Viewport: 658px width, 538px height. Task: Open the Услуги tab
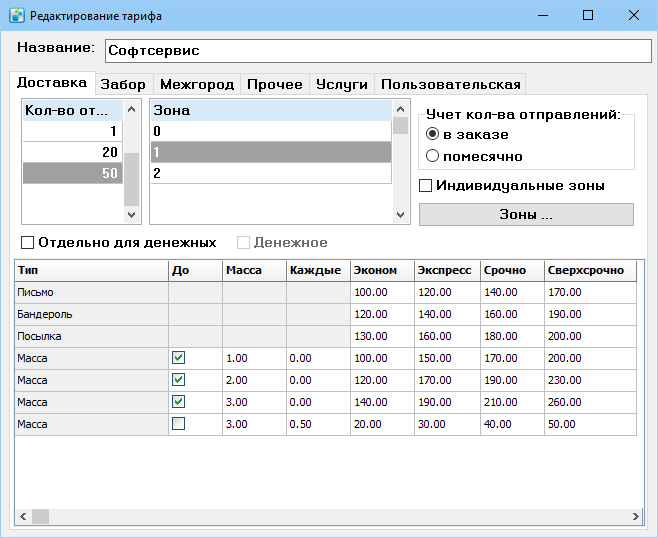click(342, 84)
